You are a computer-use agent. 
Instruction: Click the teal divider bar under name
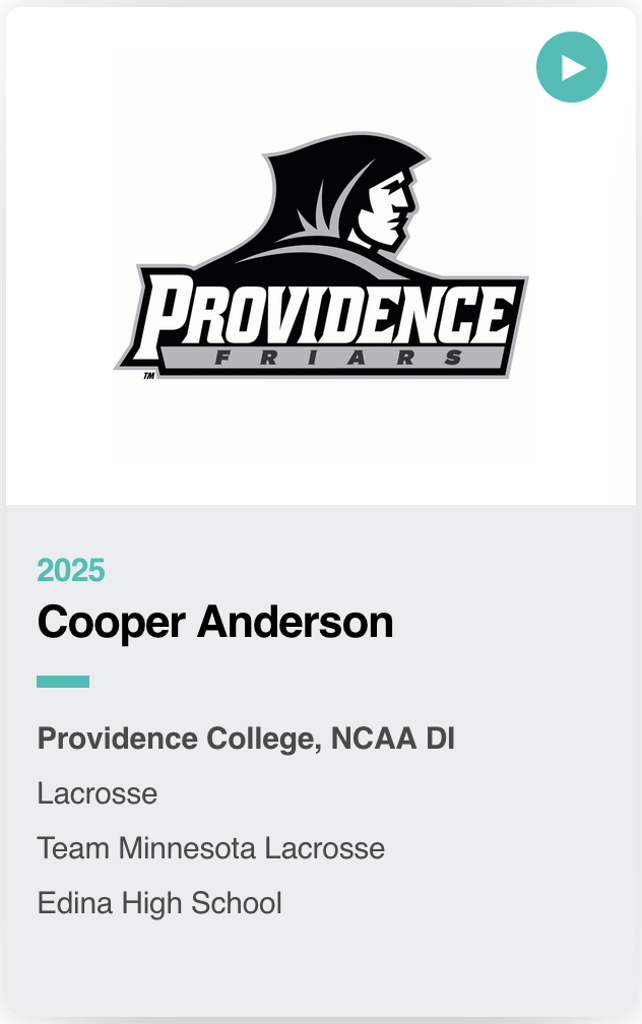[63, 682]
